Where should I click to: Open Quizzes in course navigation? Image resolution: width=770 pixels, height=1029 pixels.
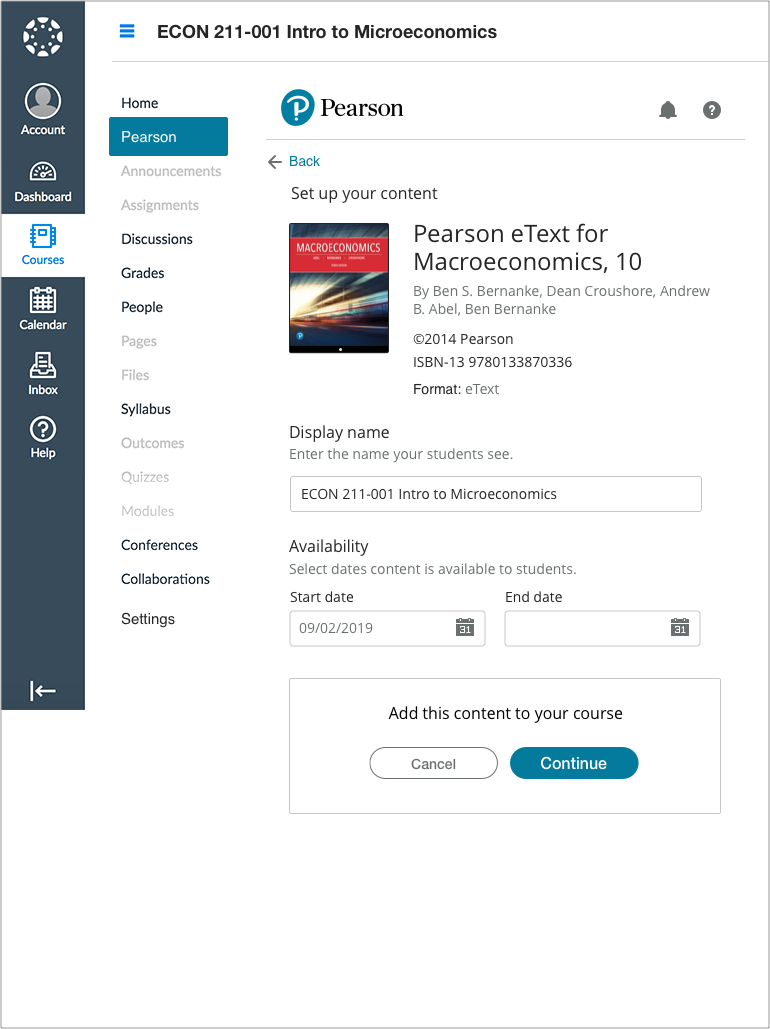point(145,477)
